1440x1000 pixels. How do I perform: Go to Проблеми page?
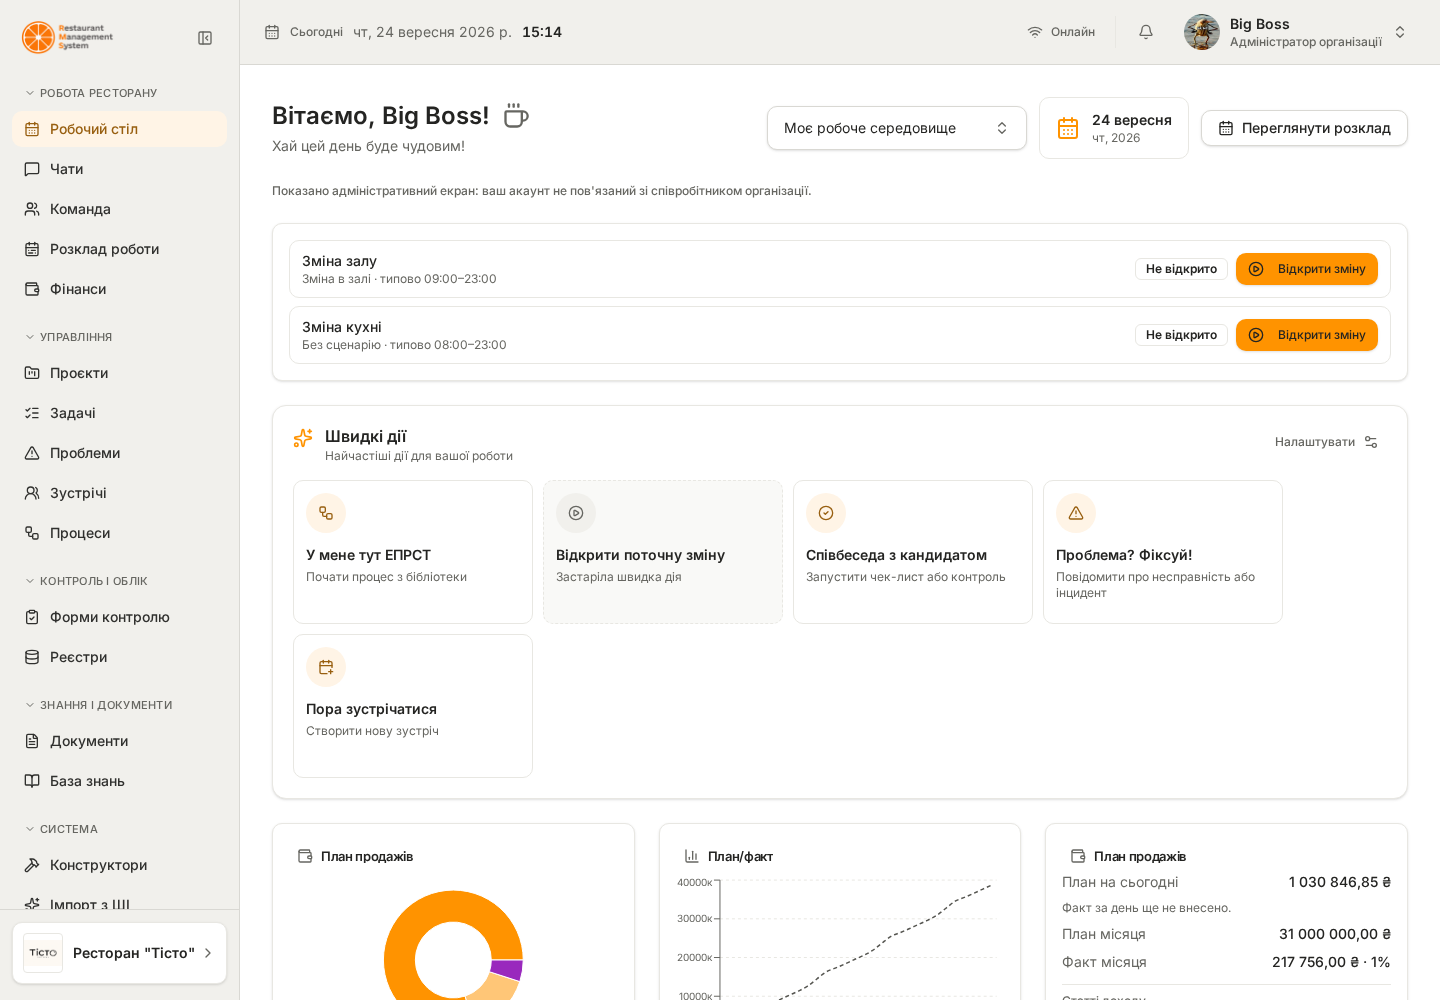[x=120, y=453]
